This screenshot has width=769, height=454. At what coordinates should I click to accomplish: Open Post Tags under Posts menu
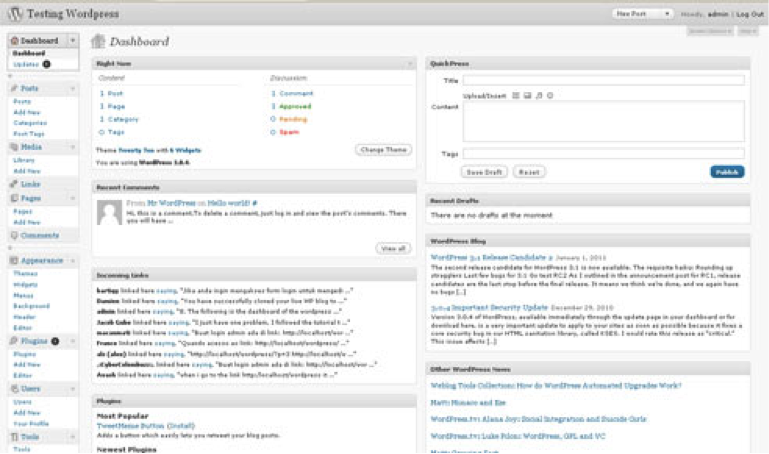28,133
